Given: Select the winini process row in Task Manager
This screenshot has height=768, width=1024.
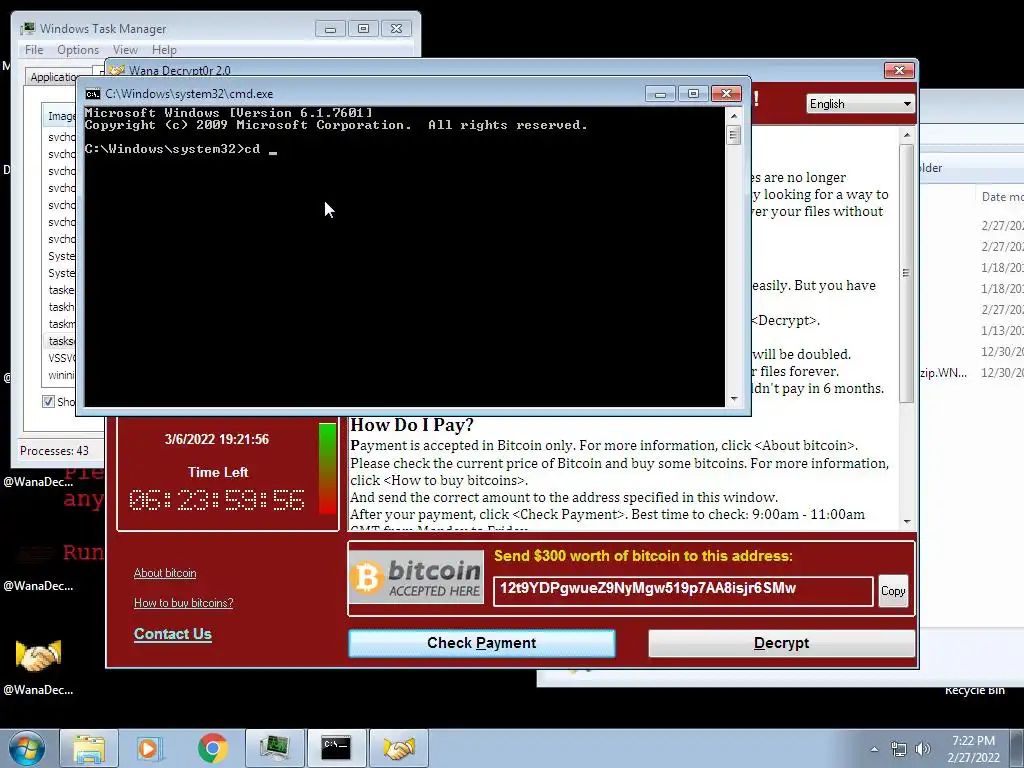Looking at the screenshot, I should pos(60,375).
